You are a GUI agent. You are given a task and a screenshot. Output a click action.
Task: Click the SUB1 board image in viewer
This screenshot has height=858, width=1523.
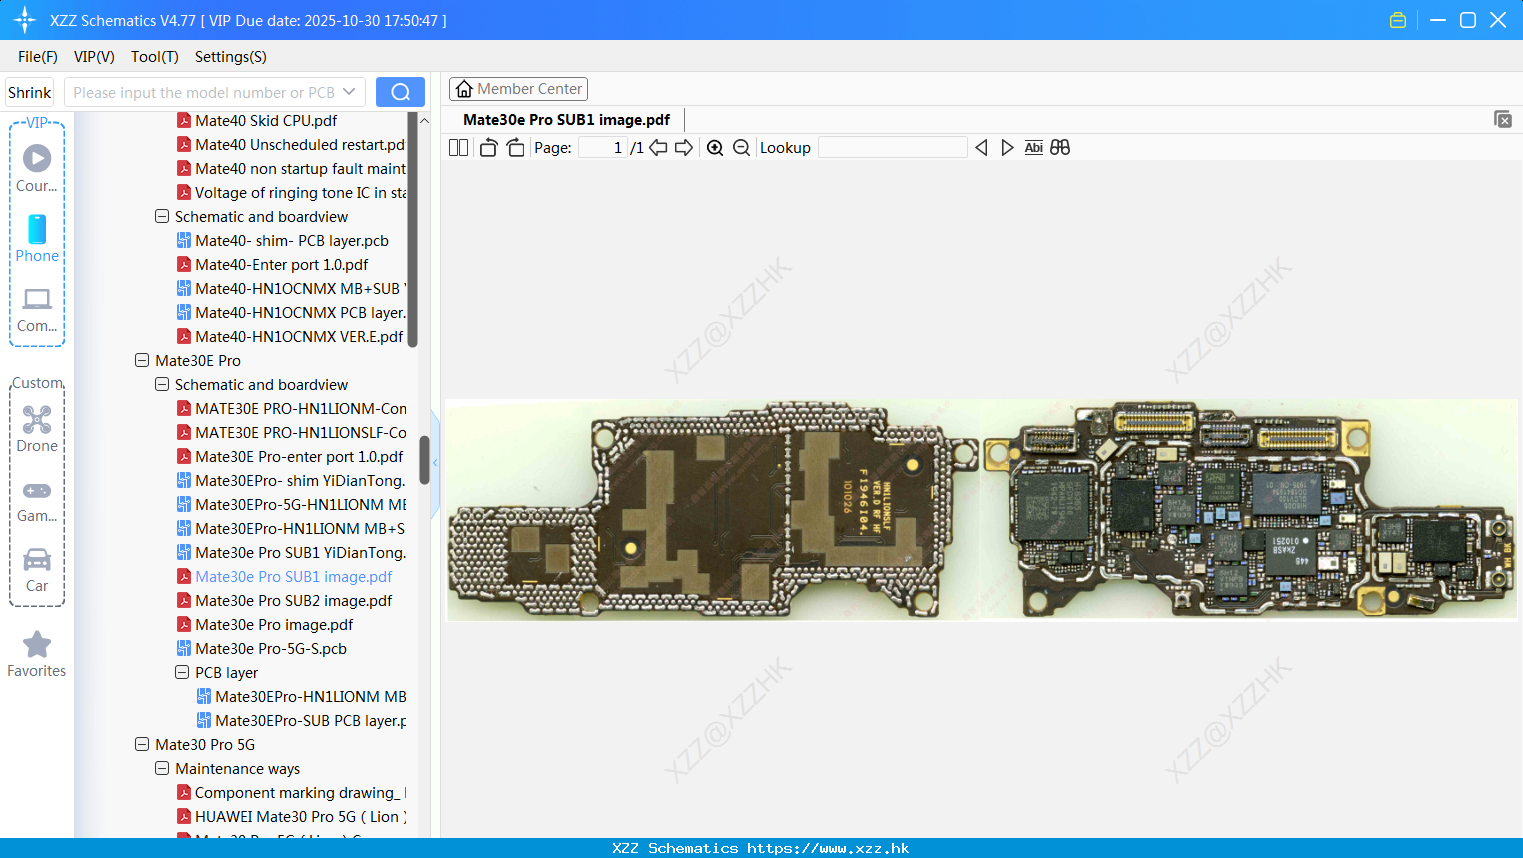click(981, 510)
